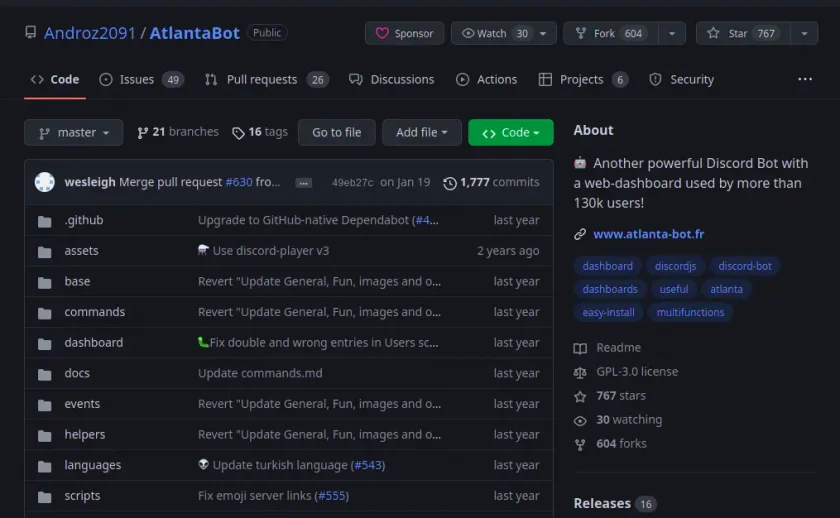The height and width of the screenshot is (518, 840).
Task: Click the folder icon for commands
Action: pyautogui.click(x=44, y=313)
